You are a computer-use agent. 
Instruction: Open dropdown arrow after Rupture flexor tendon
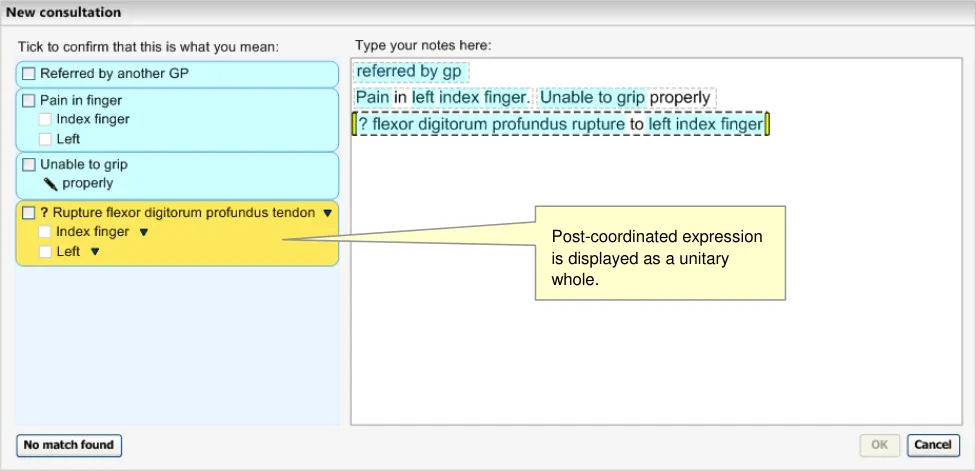pos(327,213)
